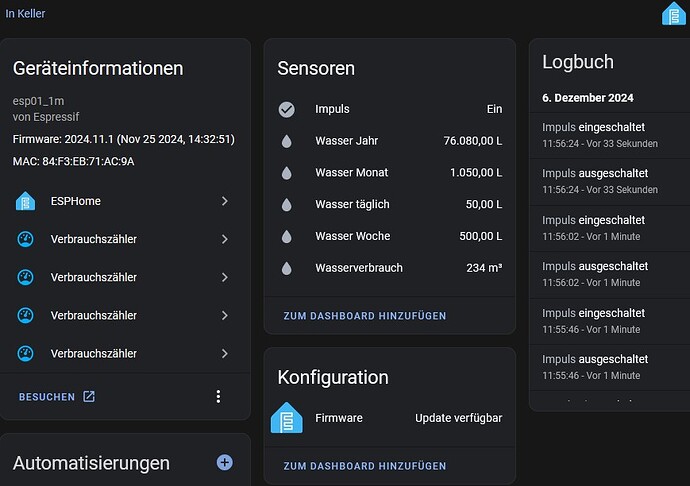
Task: Click the external link icon beside BESUCHEN
Action: 89,397
